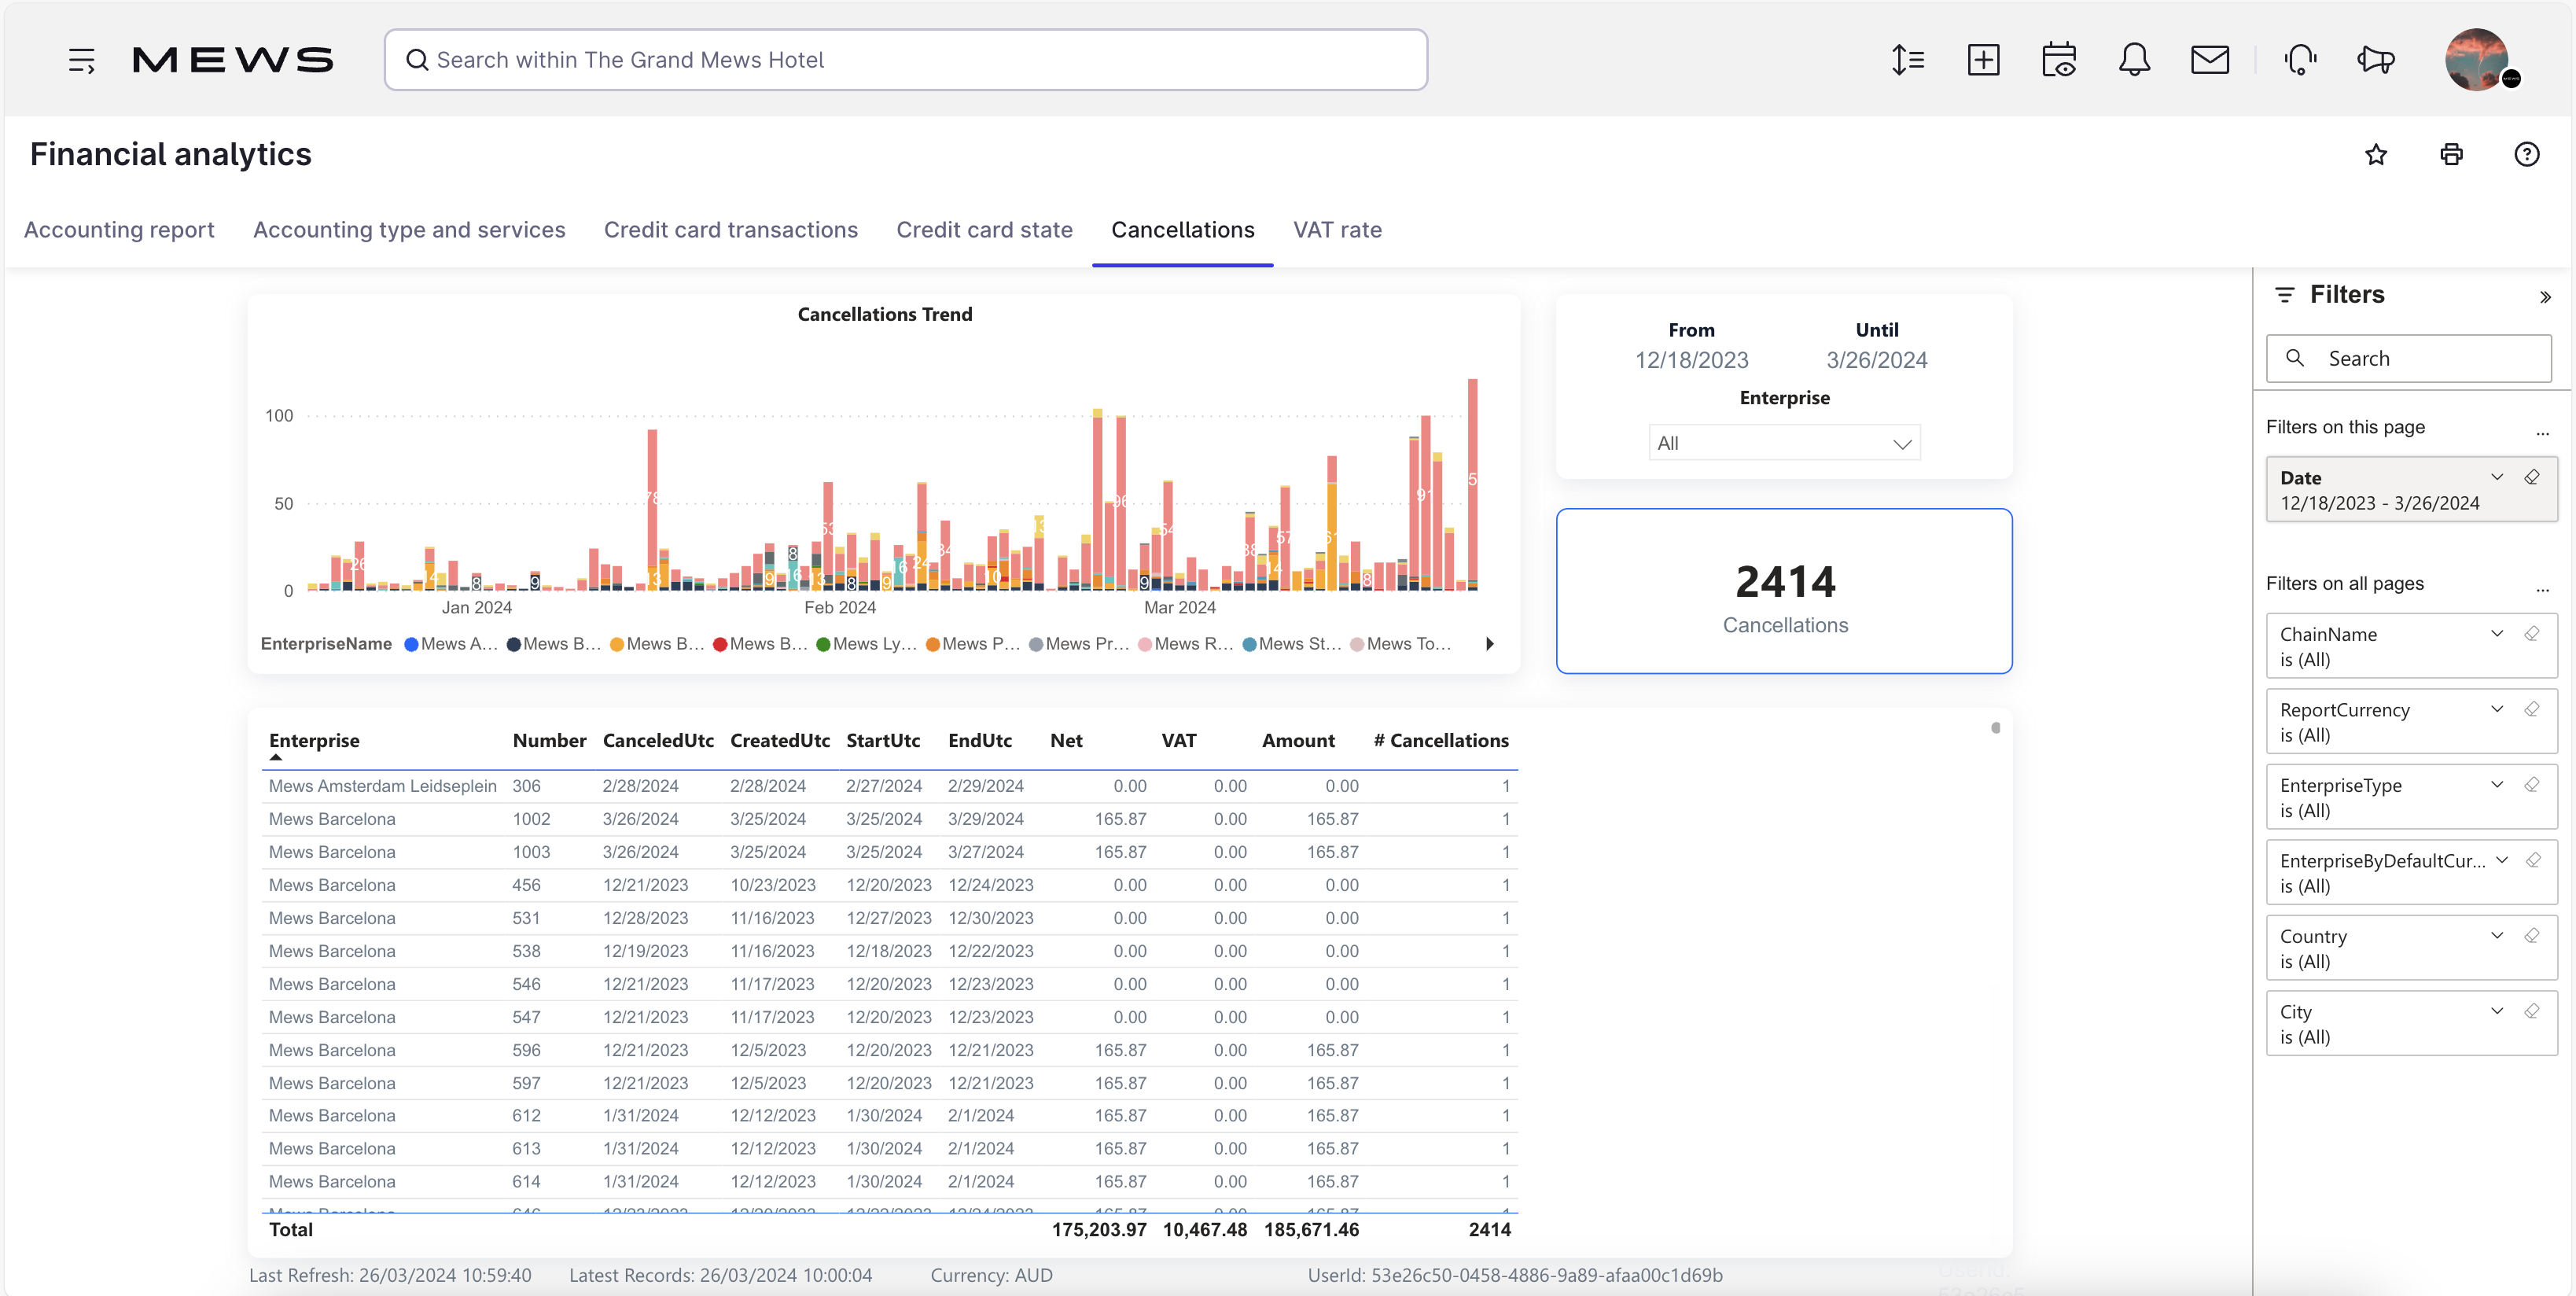This screenshot has height=1296, width=2576.
Task: Open the Credit card state tab
Action: click(984, 230)
